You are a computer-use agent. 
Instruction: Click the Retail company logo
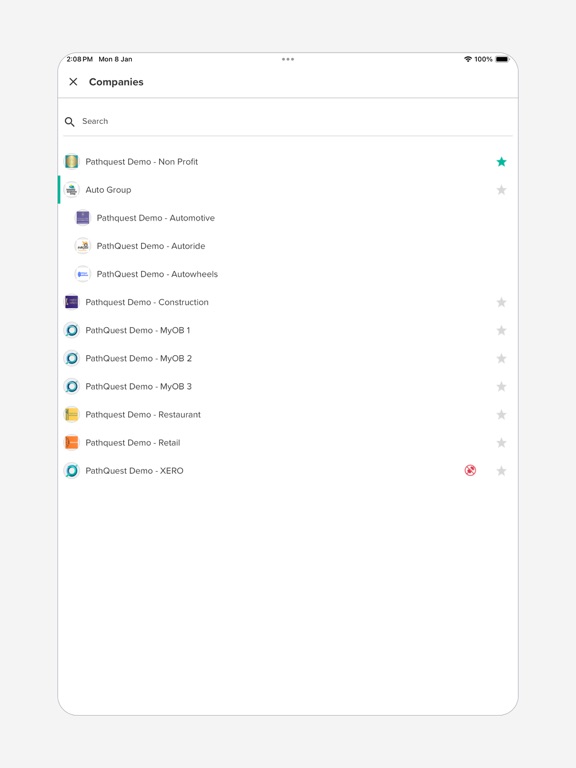tap(72, 443)
